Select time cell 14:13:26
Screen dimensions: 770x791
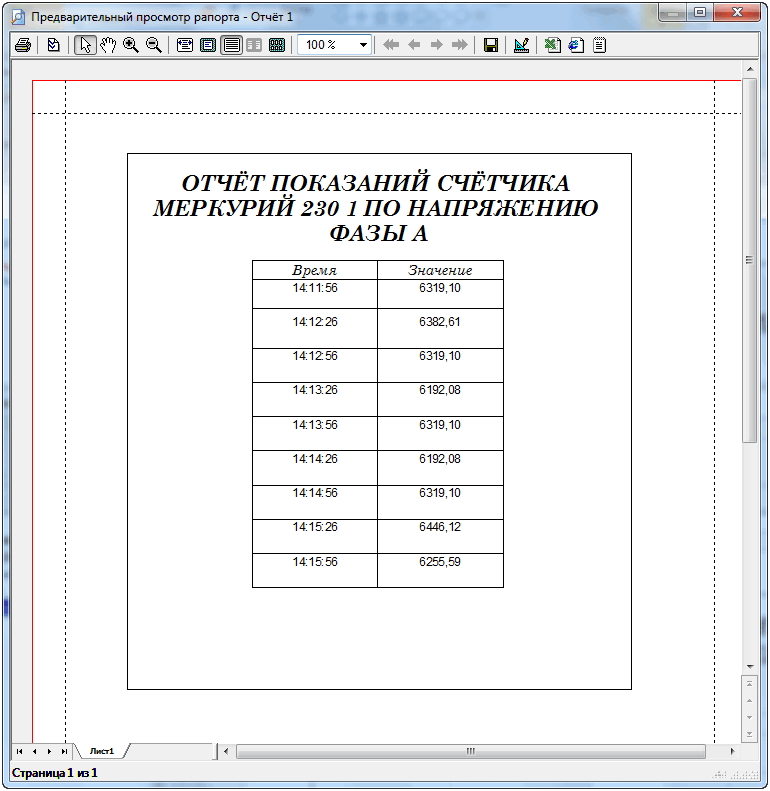tap(314, 399)
